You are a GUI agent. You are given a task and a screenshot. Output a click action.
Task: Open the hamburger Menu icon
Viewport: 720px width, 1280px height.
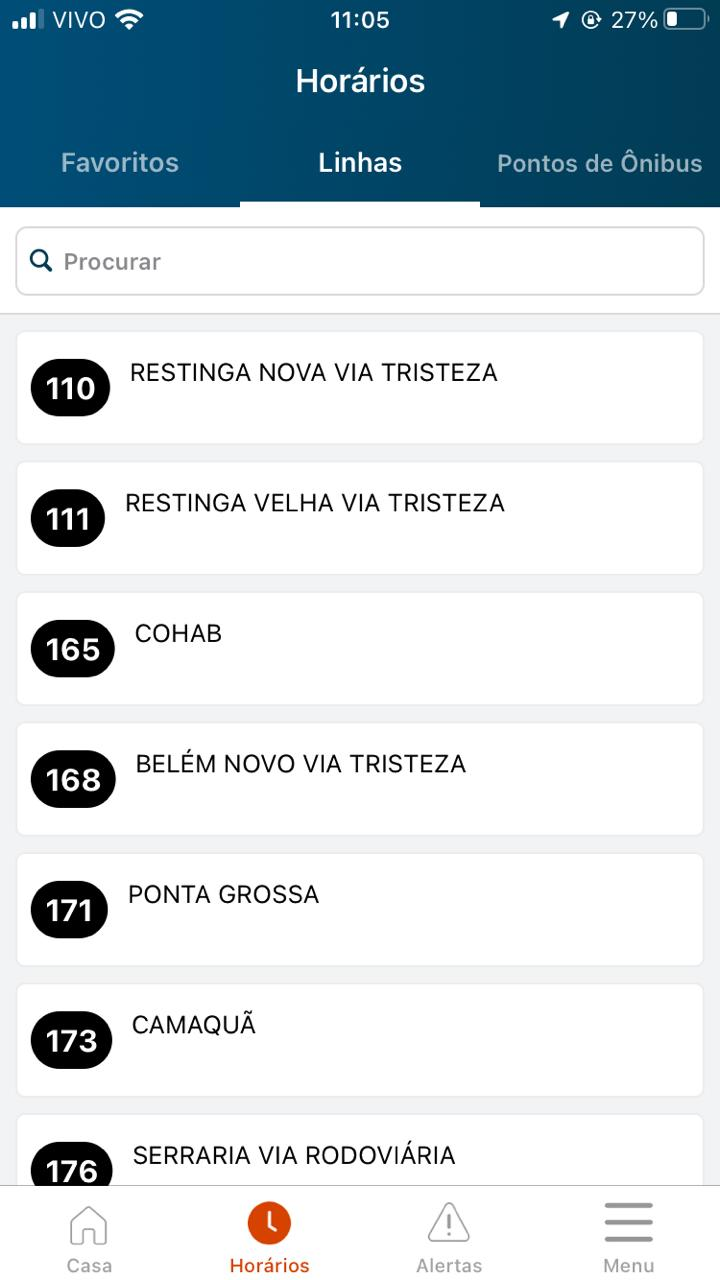629,1223
